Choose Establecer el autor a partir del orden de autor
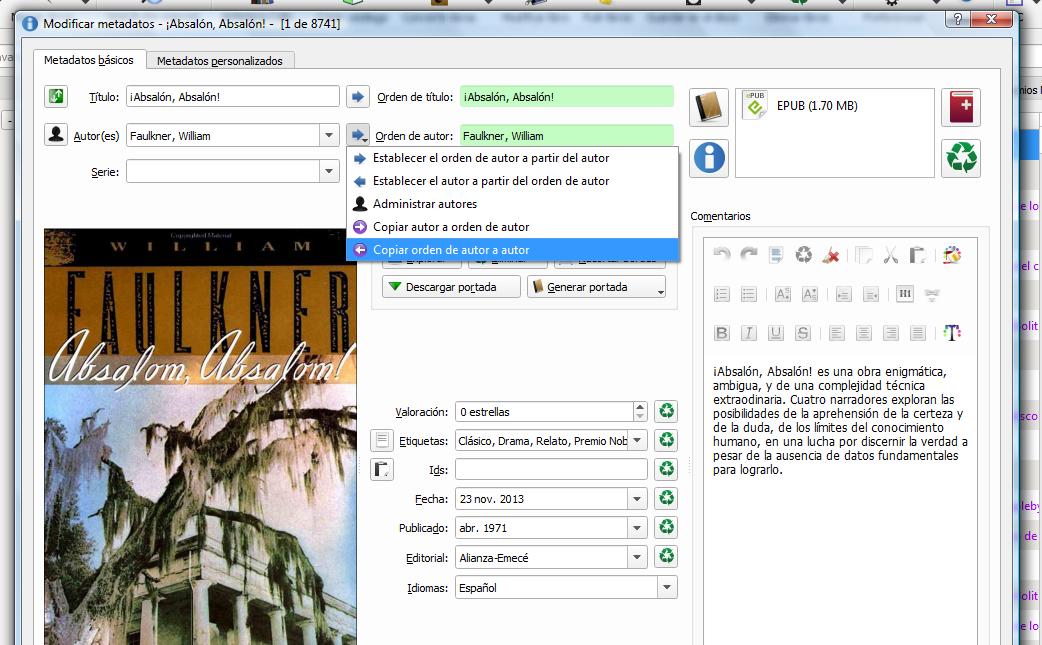1042x645 pixels. [x=512, y=181]
